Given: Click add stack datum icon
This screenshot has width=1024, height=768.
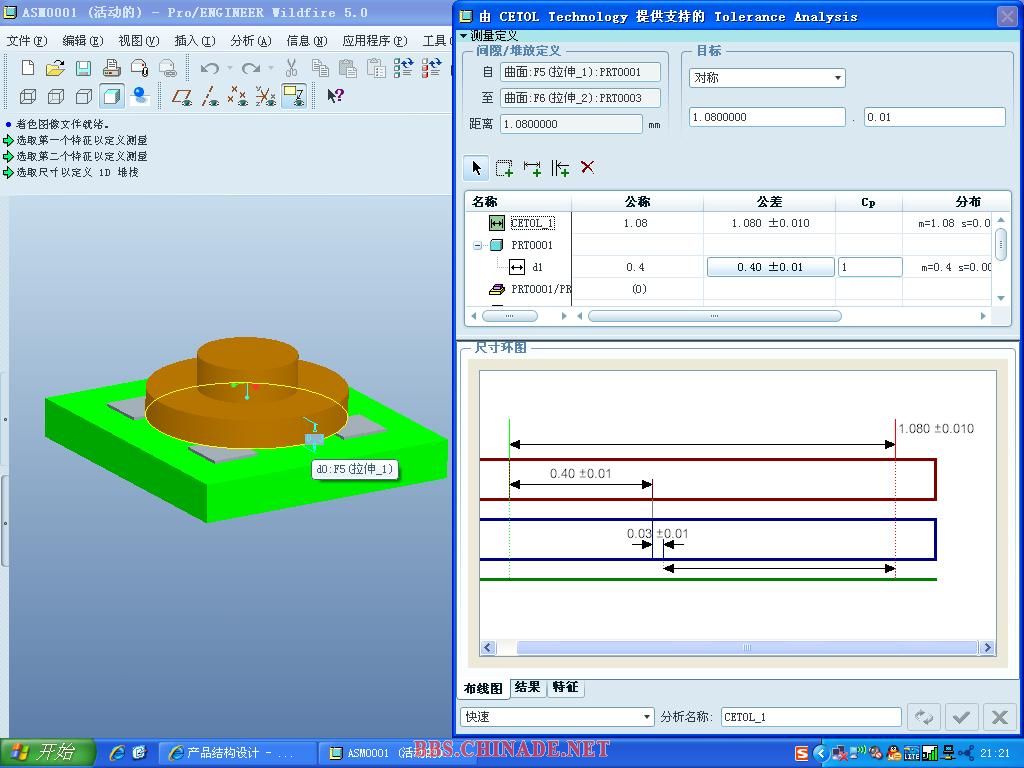Looking at the screenshot, I should point(560,168).
